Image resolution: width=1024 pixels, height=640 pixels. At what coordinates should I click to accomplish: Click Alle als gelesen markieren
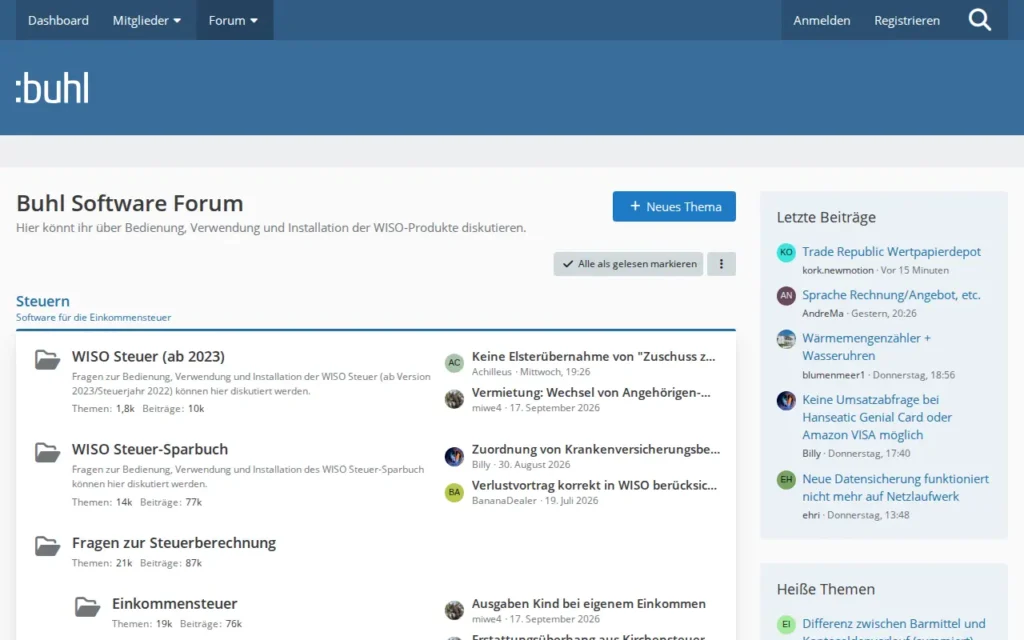[628, 264]
